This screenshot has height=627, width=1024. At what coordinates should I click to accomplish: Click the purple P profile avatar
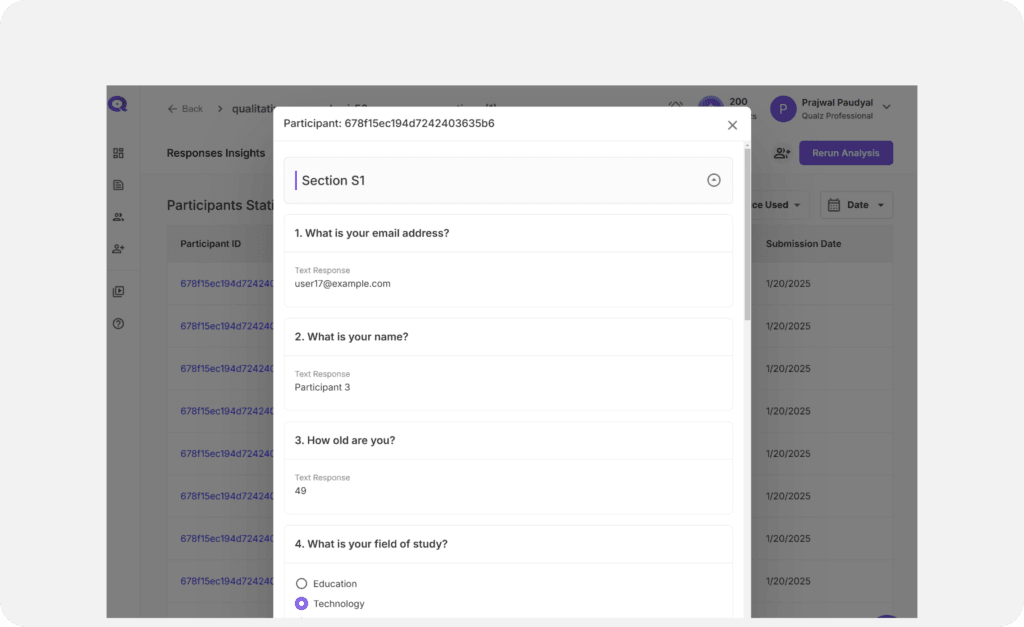coord(783,108)
